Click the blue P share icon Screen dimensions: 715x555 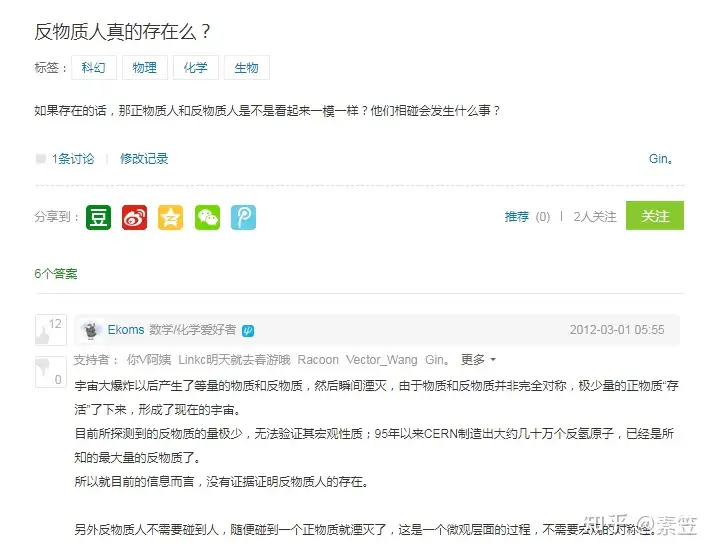tap(243, 217)
